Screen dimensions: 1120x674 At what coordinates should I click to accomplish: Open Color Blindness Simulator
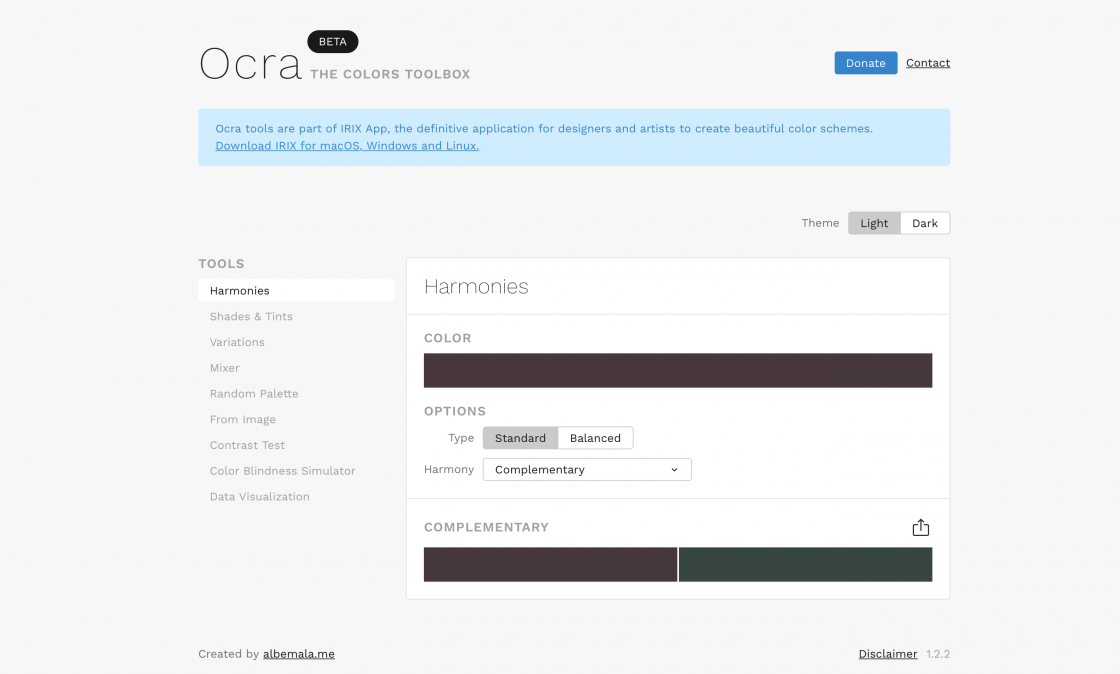click(282, 471)
